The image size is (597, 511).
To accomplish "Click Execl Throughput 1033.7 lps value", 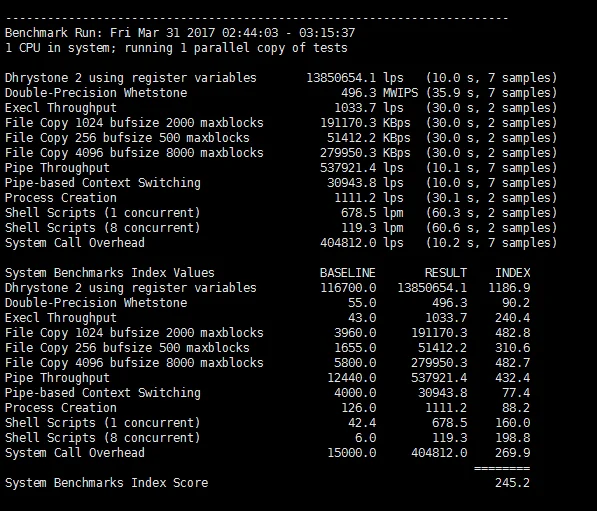I will (x=369, y=108).
